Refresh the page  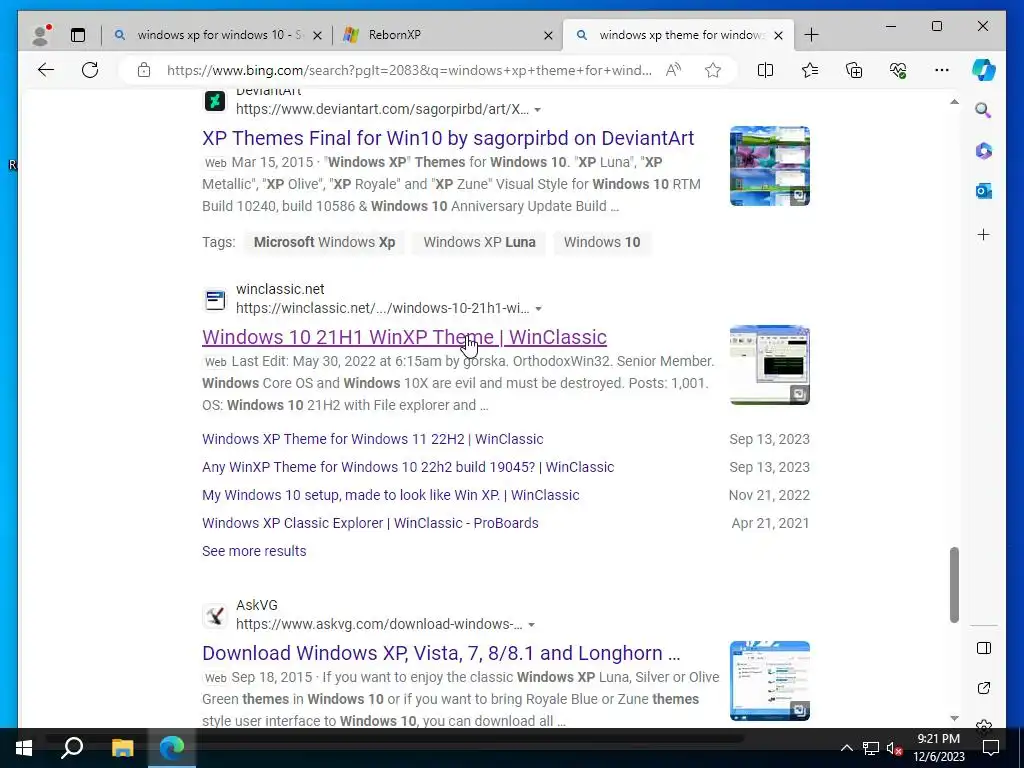pyautogui.click(x=90, y=70)
